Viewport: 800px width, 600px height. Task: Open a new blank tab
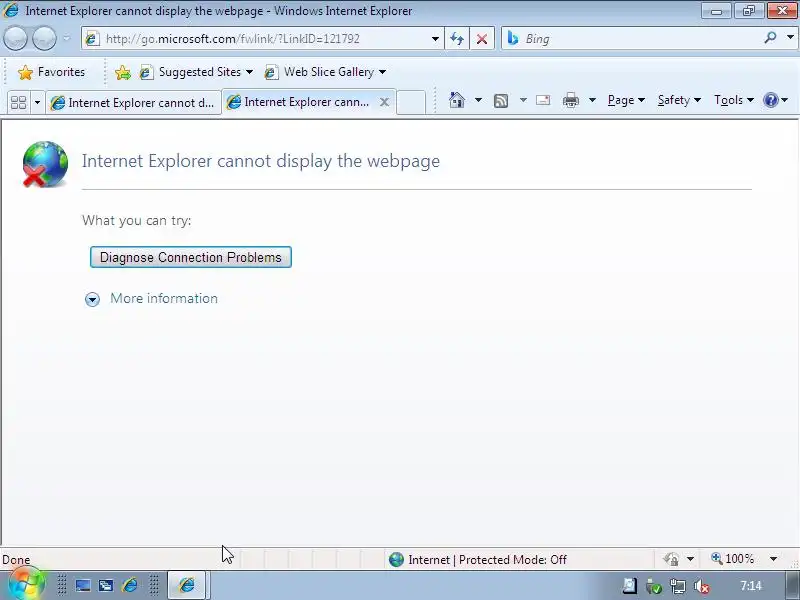pos(411,102)
